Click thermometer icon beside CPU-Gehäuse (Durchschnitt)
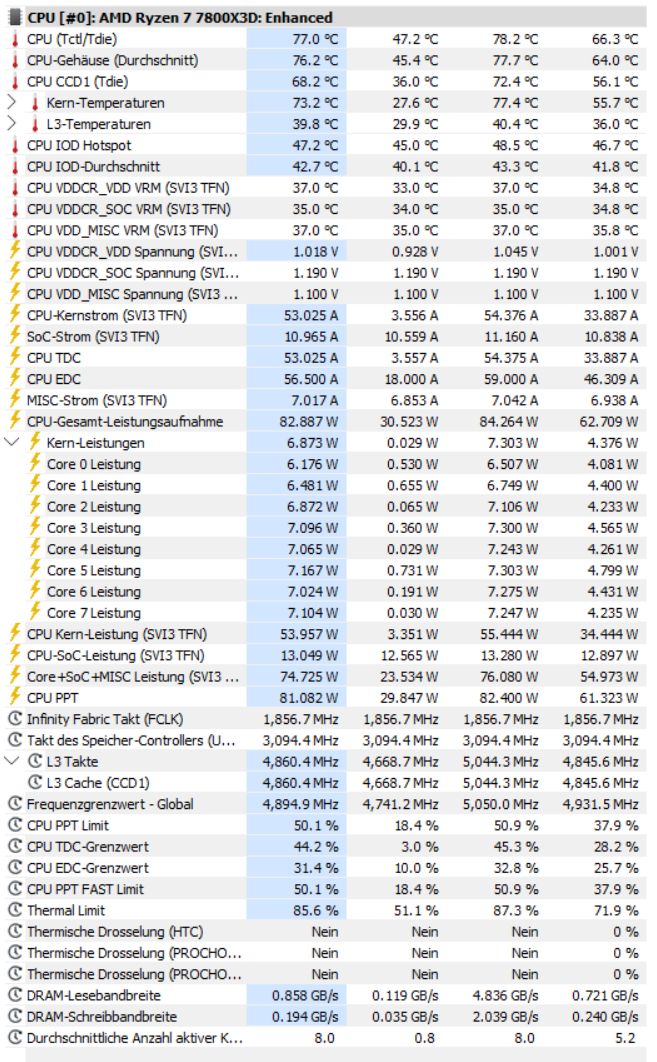657x1062 pixels. click(15, 60)
